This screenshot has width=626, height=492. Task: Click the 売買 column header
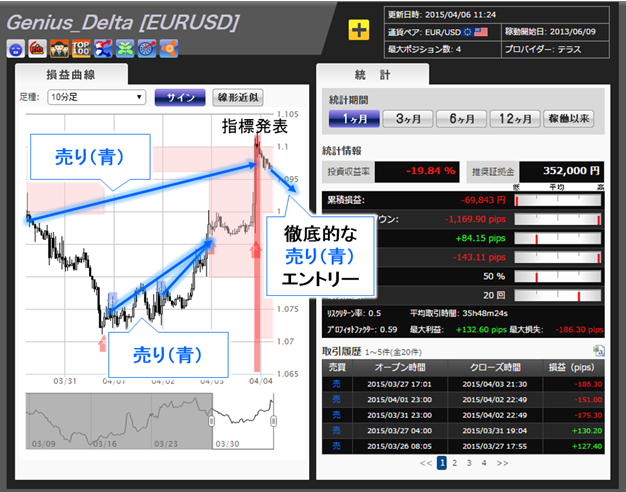click(x=337, y=367)
